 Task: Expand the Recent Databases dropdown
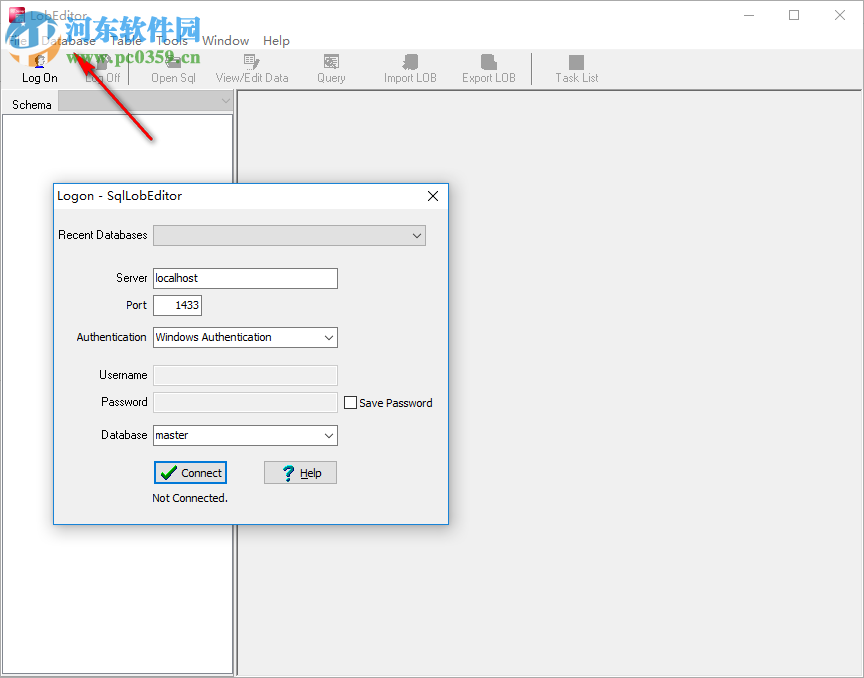(x=417, y=235)
